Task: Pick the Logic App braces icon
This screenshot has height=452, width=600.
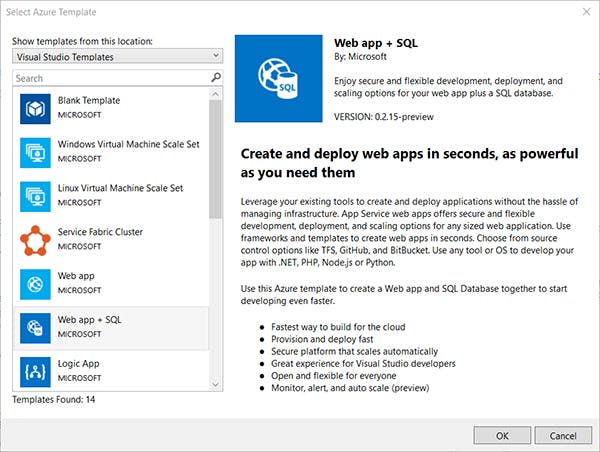Action: click(35, 371)
